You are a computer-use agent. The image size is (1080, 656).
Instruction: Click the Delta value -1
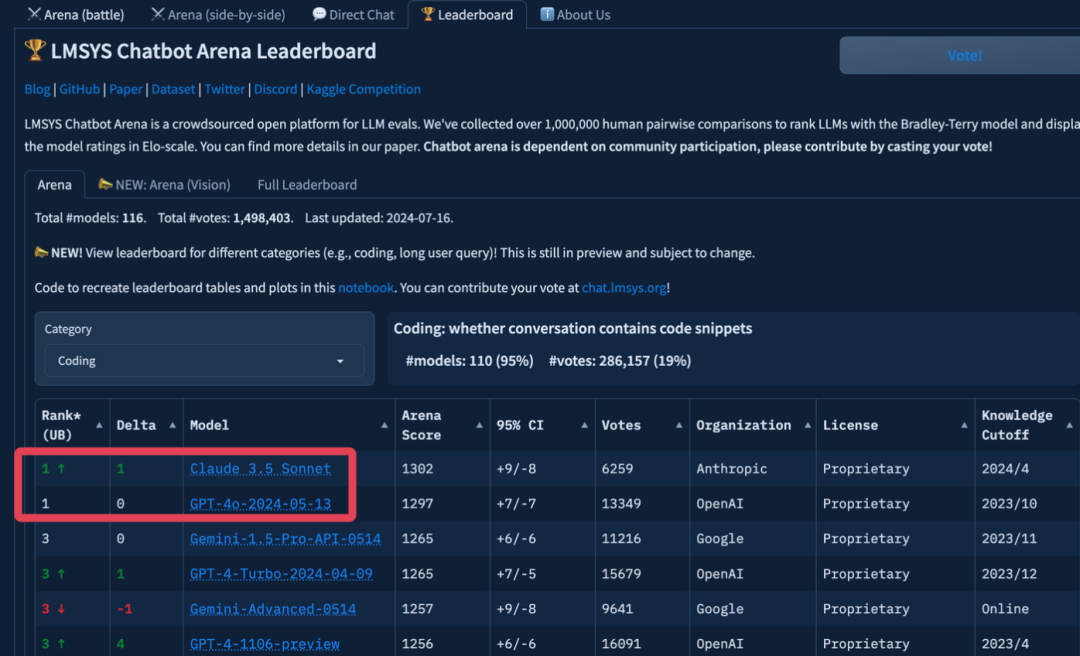[x=124, y=609]
